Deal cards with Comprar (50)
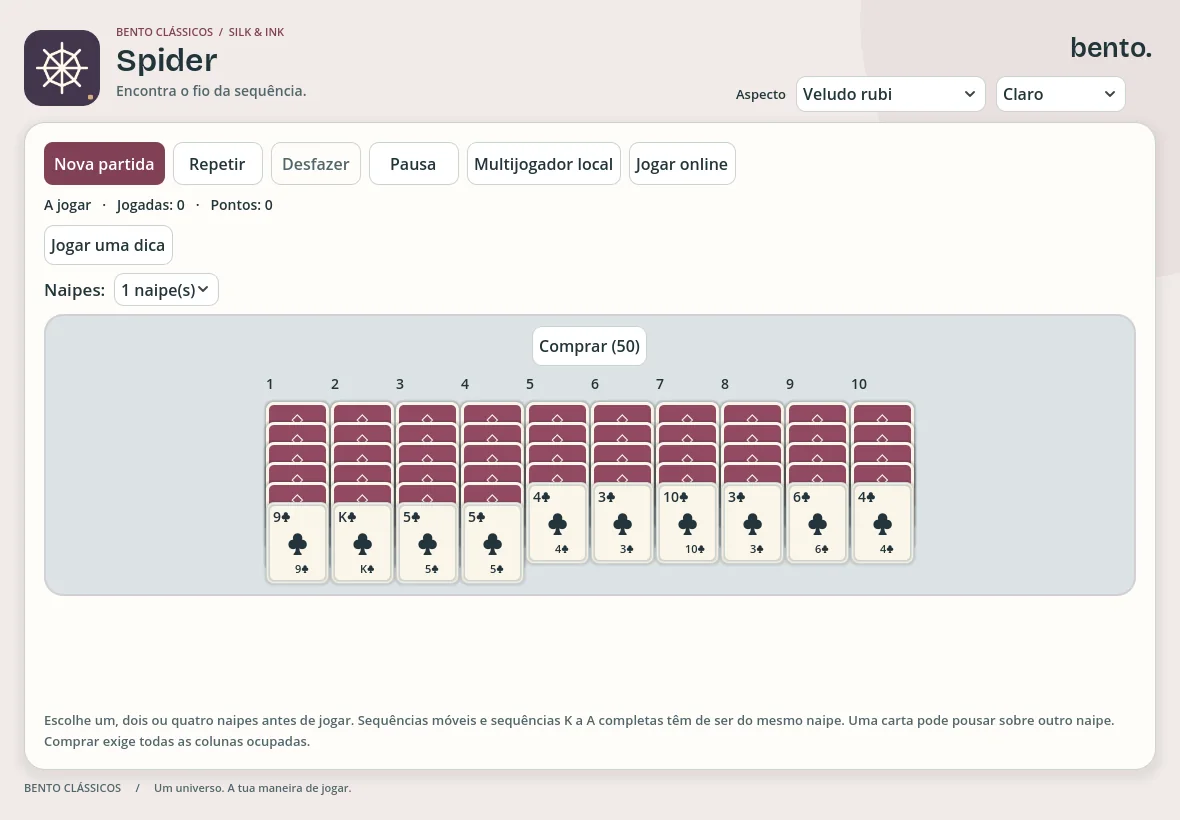The width and height of the screenshot is (1180, 820). click(x=589, y=346)
